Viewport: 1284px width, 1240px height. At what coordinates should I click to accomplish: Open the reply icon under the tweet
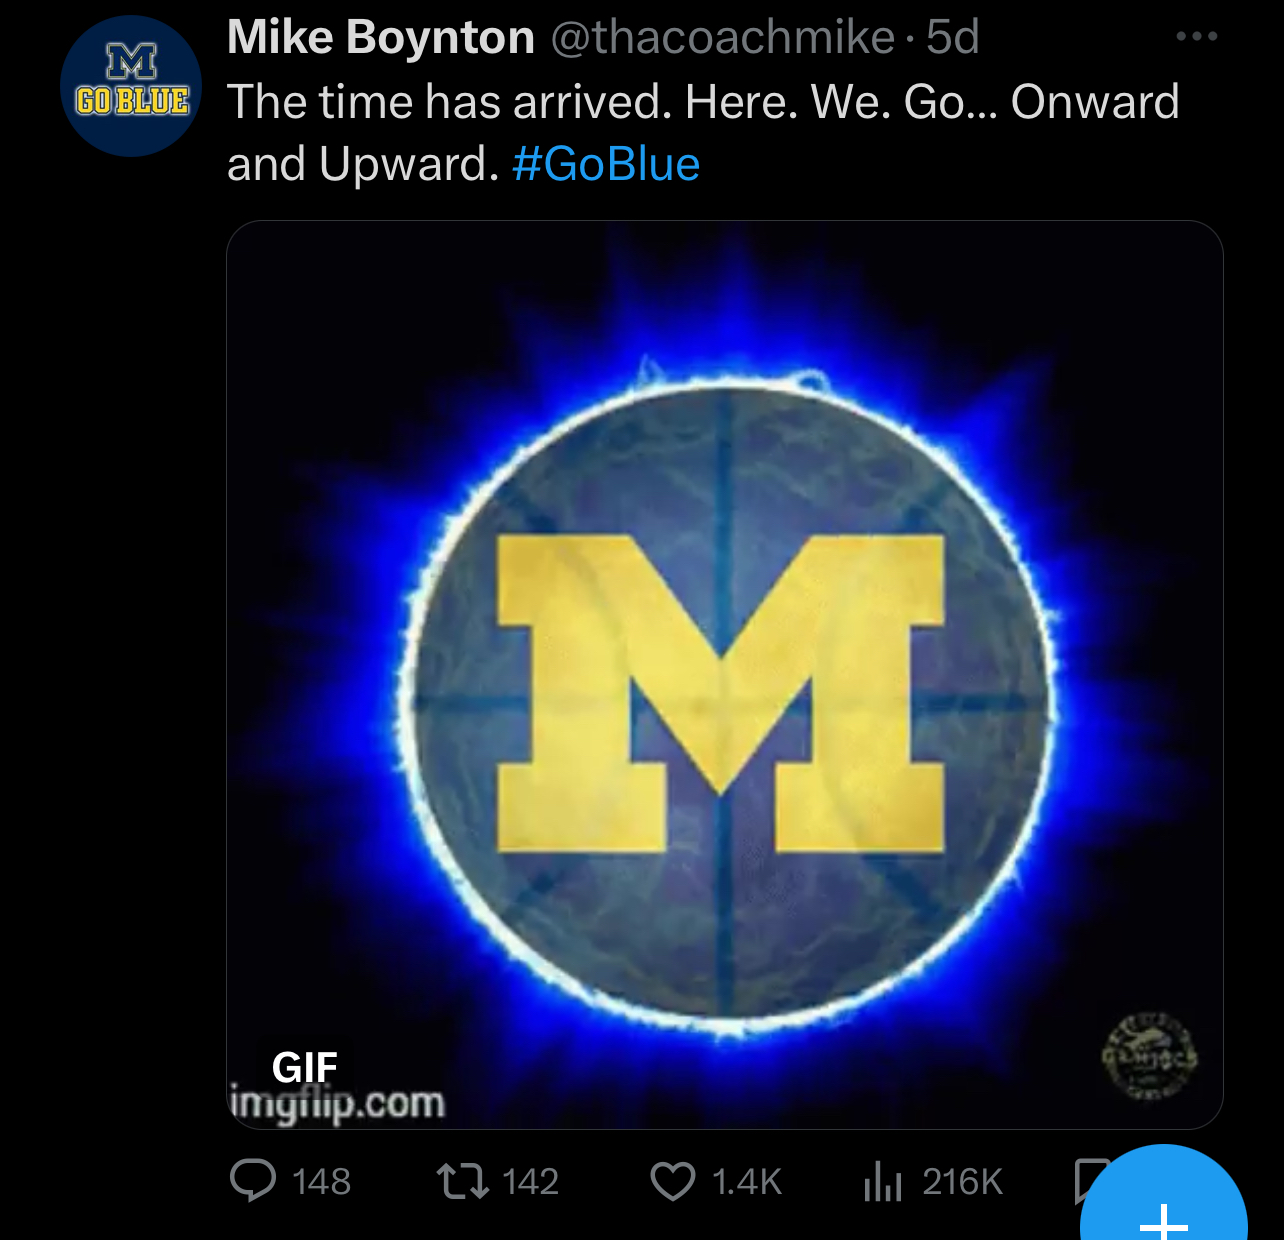[253, 1181]
